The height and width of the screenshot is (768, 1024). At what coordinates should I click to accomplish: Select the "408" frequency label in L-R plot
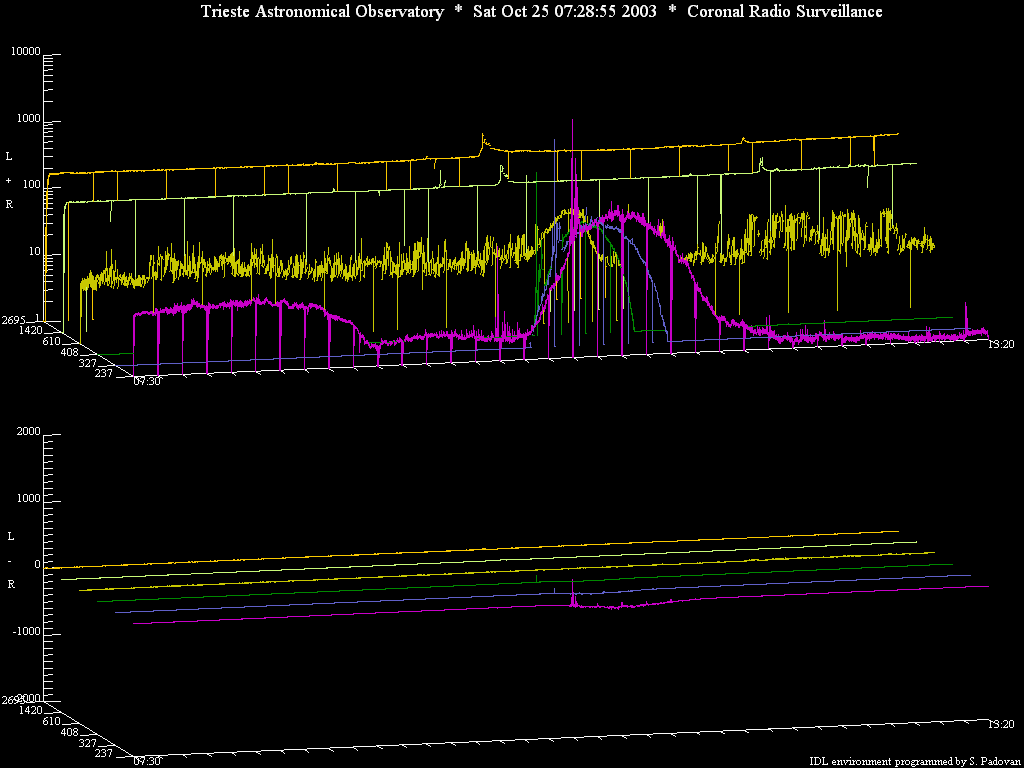69,731
